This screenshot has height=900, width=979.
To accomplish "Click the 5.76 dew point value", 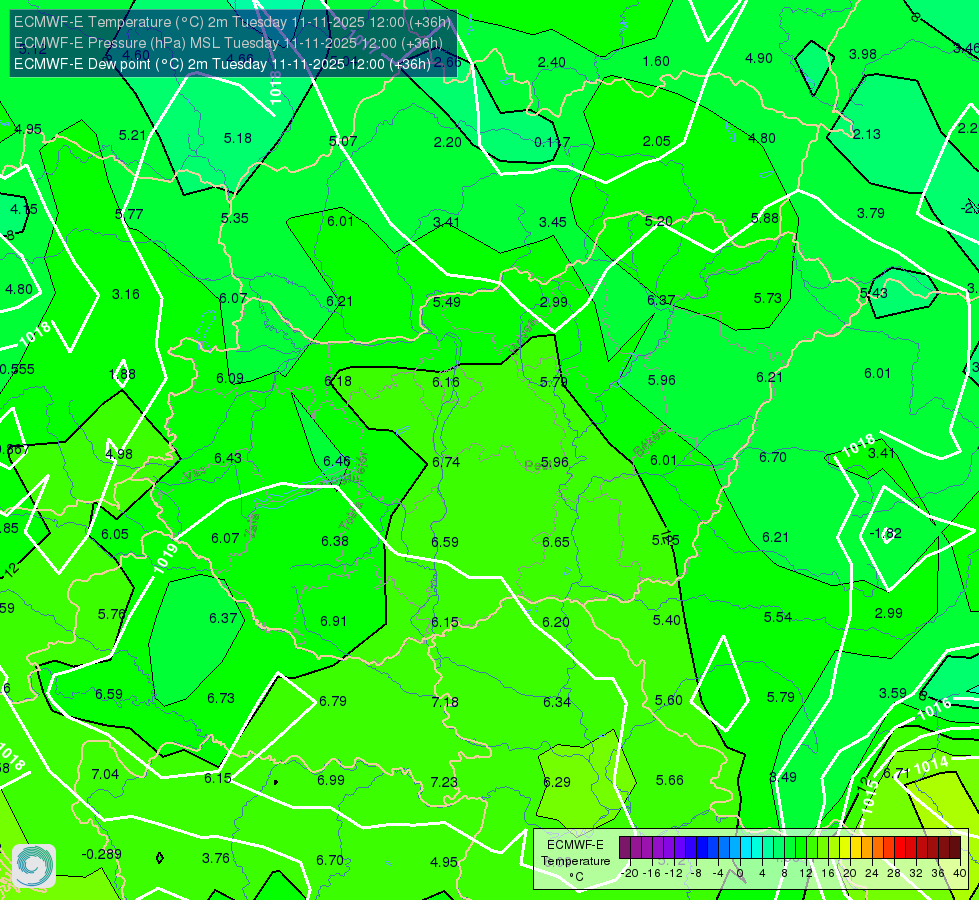I will 112,614.
